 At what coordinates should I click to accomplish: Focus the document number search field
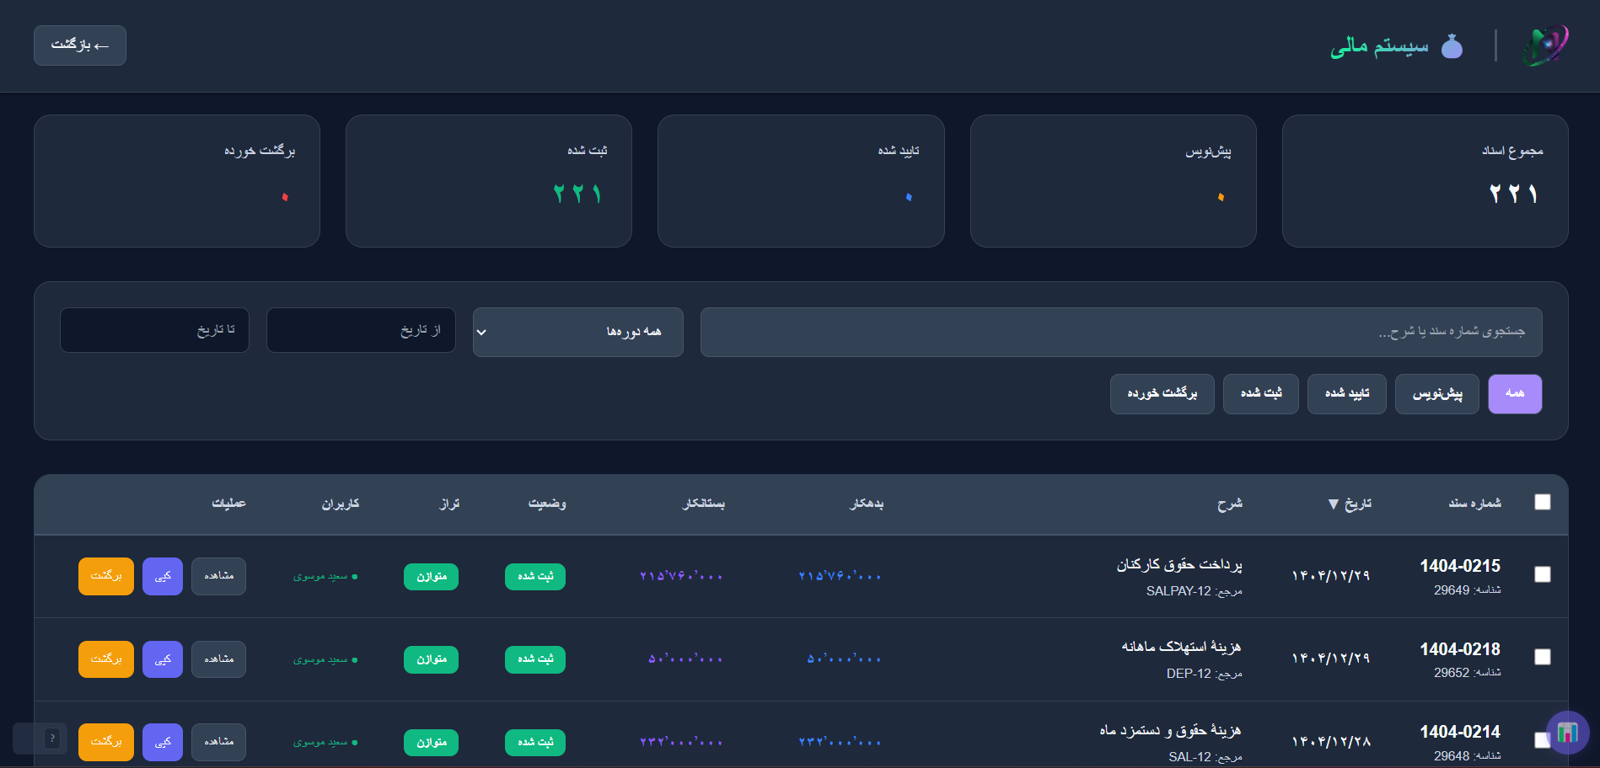pos(1121,332)
